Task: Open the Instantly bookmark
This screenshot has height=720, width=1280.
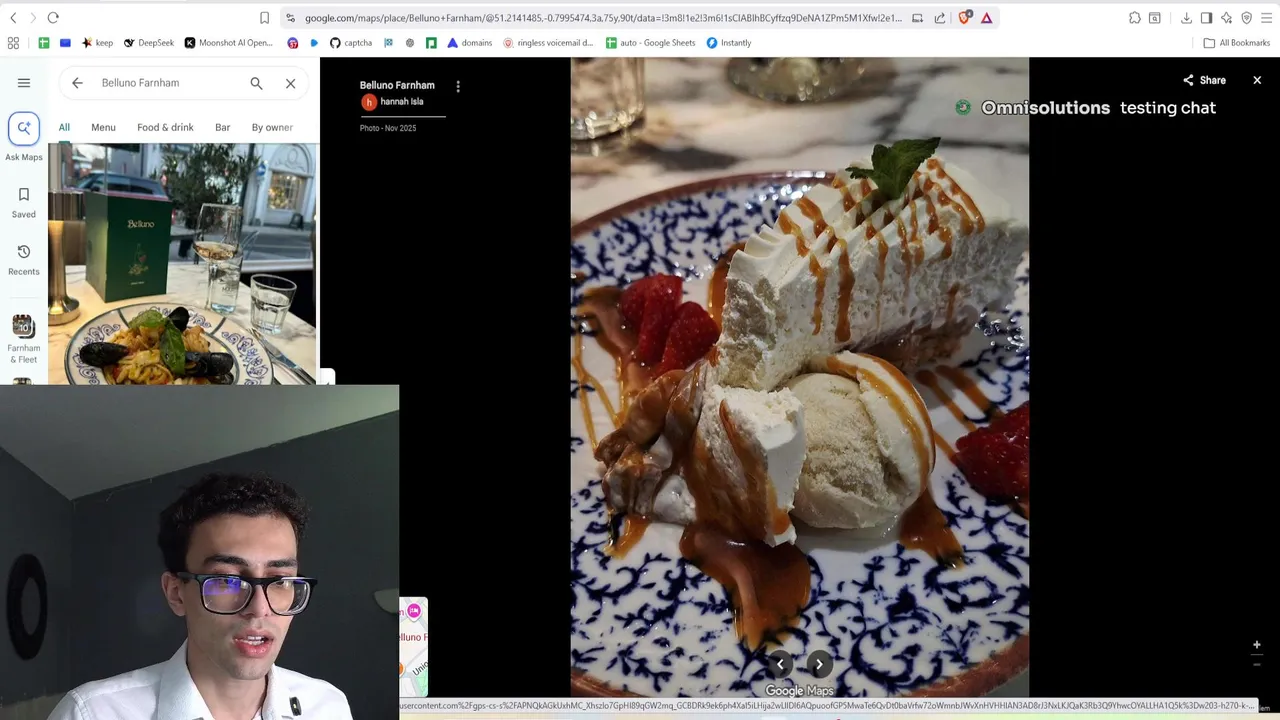Action: (x=729, y=43)
